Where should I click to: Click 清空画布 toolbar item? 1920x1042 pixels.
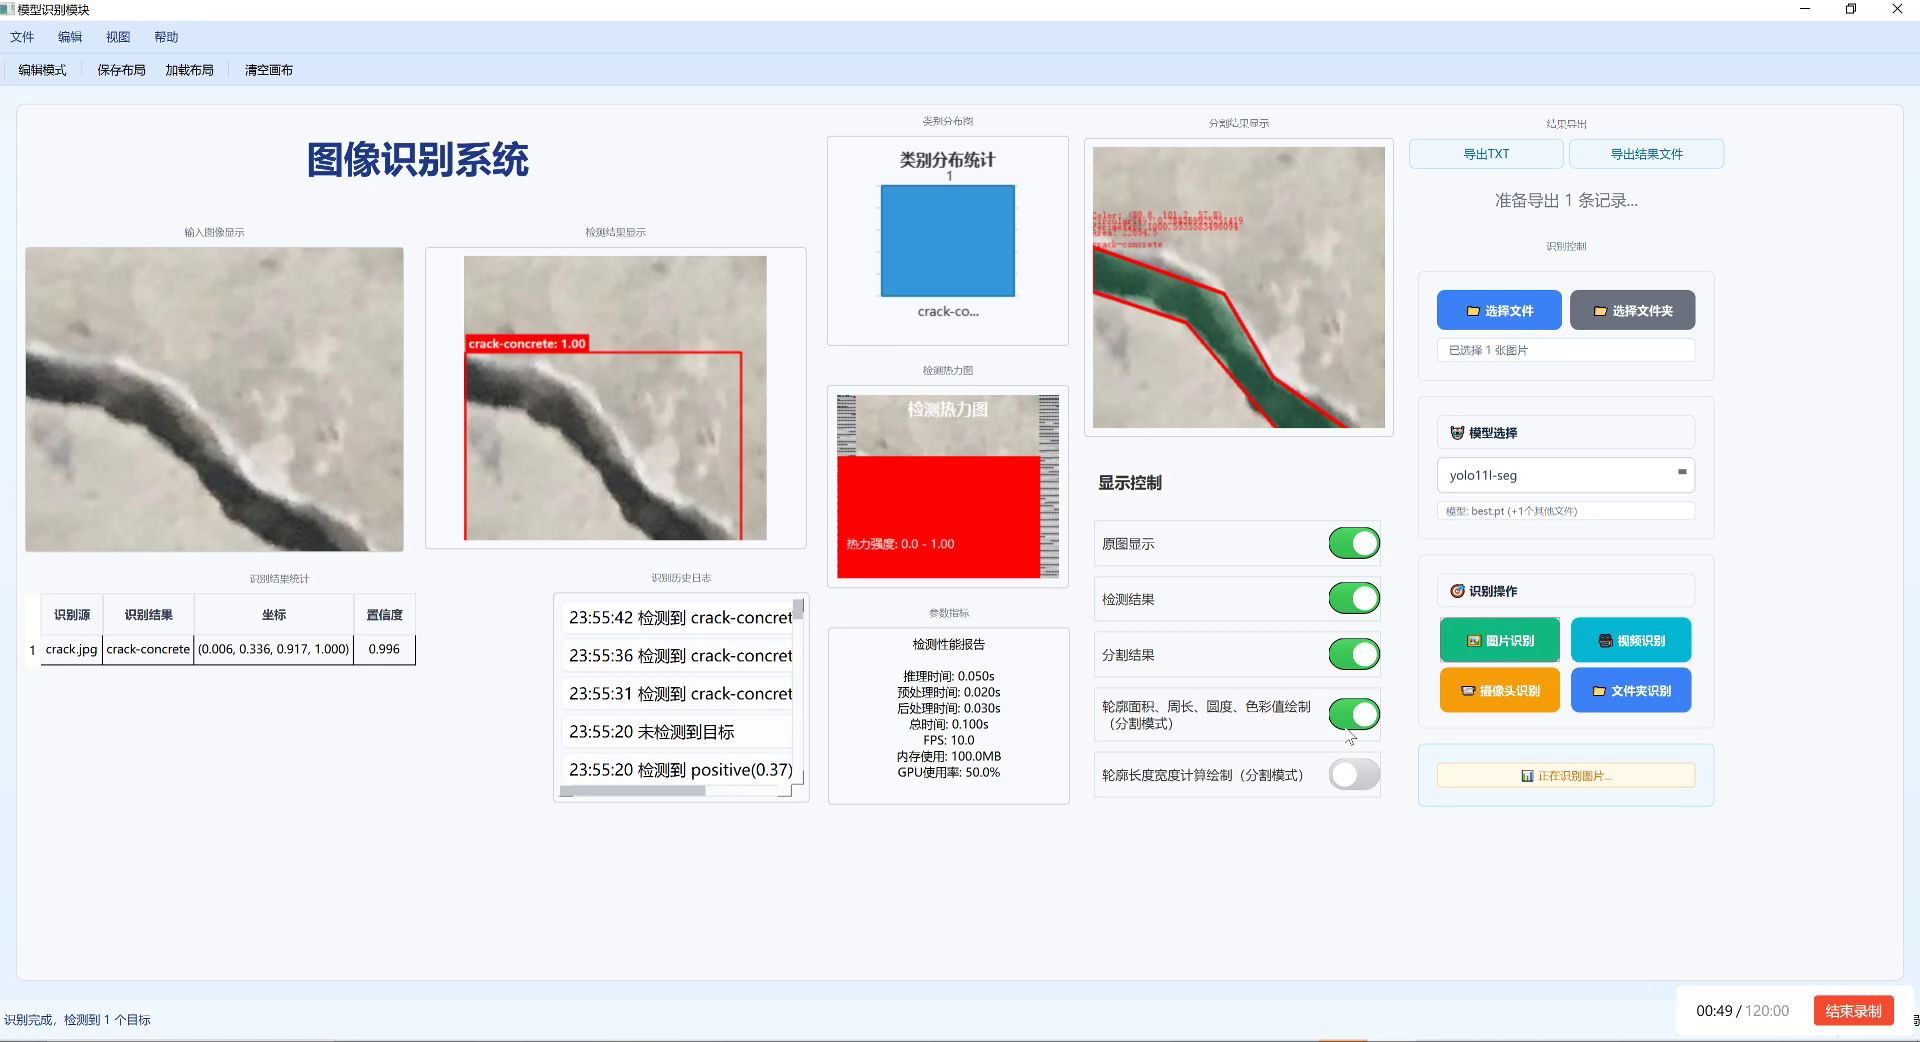click(269, 70)
